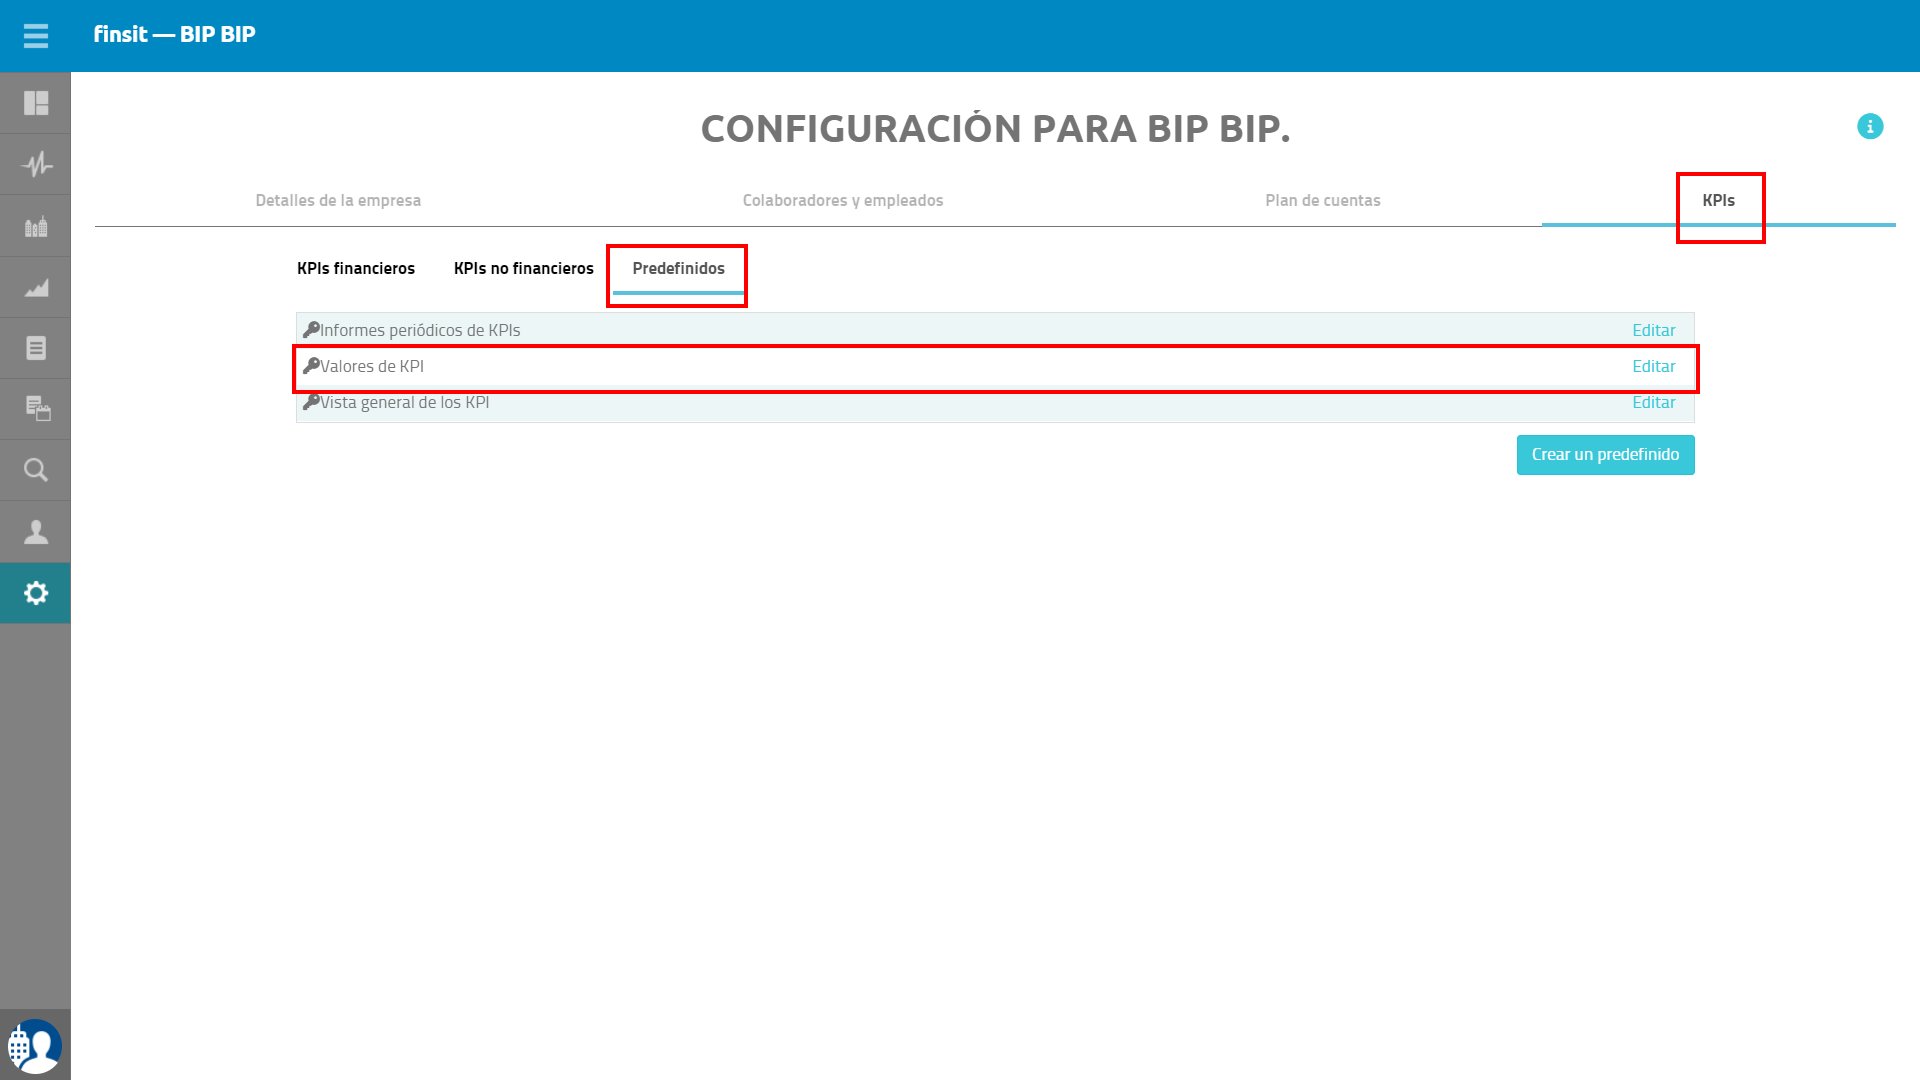Switch to Plan de cuentas tab
The image size is (1920, 1080).
pos(1323,200)
